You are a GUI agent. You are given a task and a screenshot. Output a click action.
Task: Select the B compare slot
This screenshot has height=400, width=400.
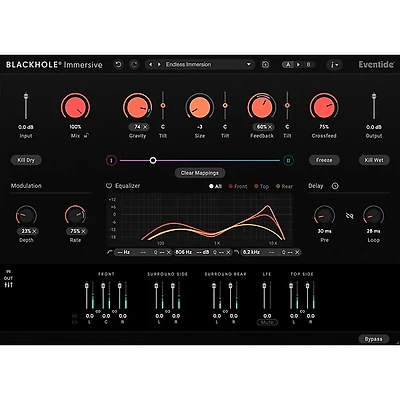click(308, 64)
